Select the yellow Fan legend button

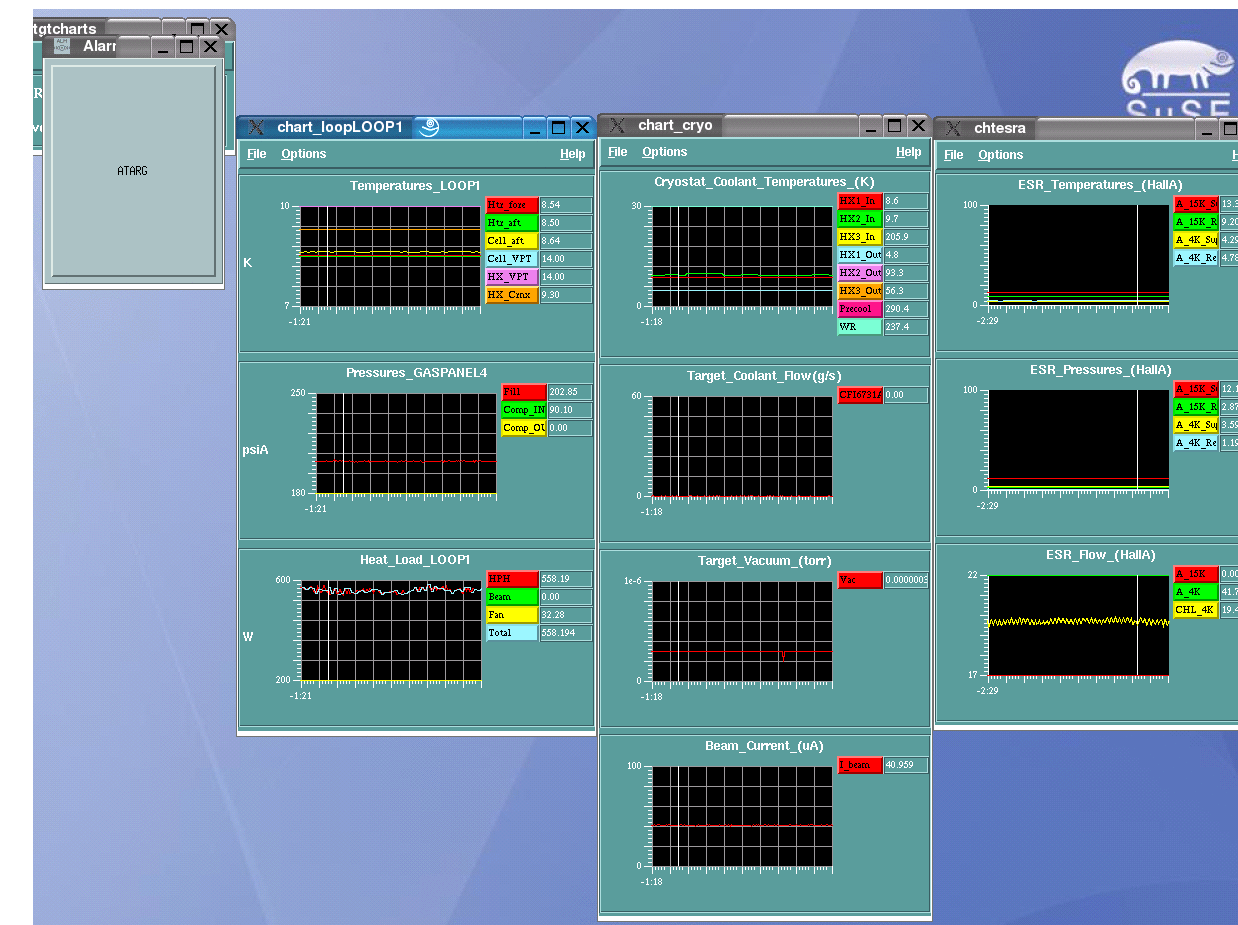pyautogui.click(x=512, y=615)
